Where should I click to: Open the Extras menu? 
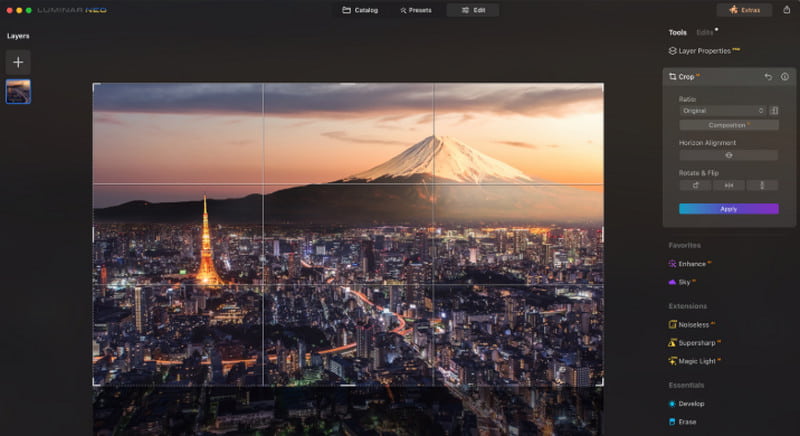pos(744,10)
